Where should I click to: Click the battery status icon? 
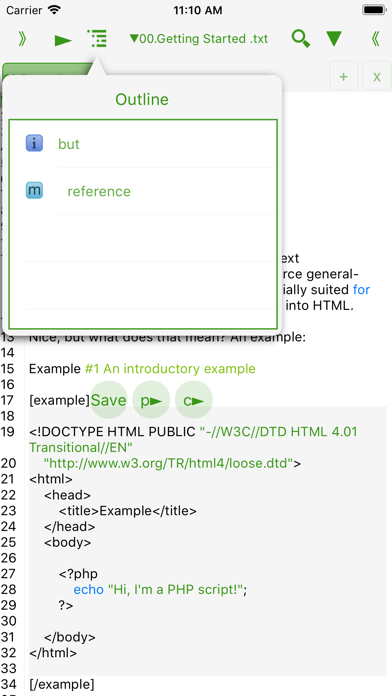pyautogui.click(x=374, y=10)
